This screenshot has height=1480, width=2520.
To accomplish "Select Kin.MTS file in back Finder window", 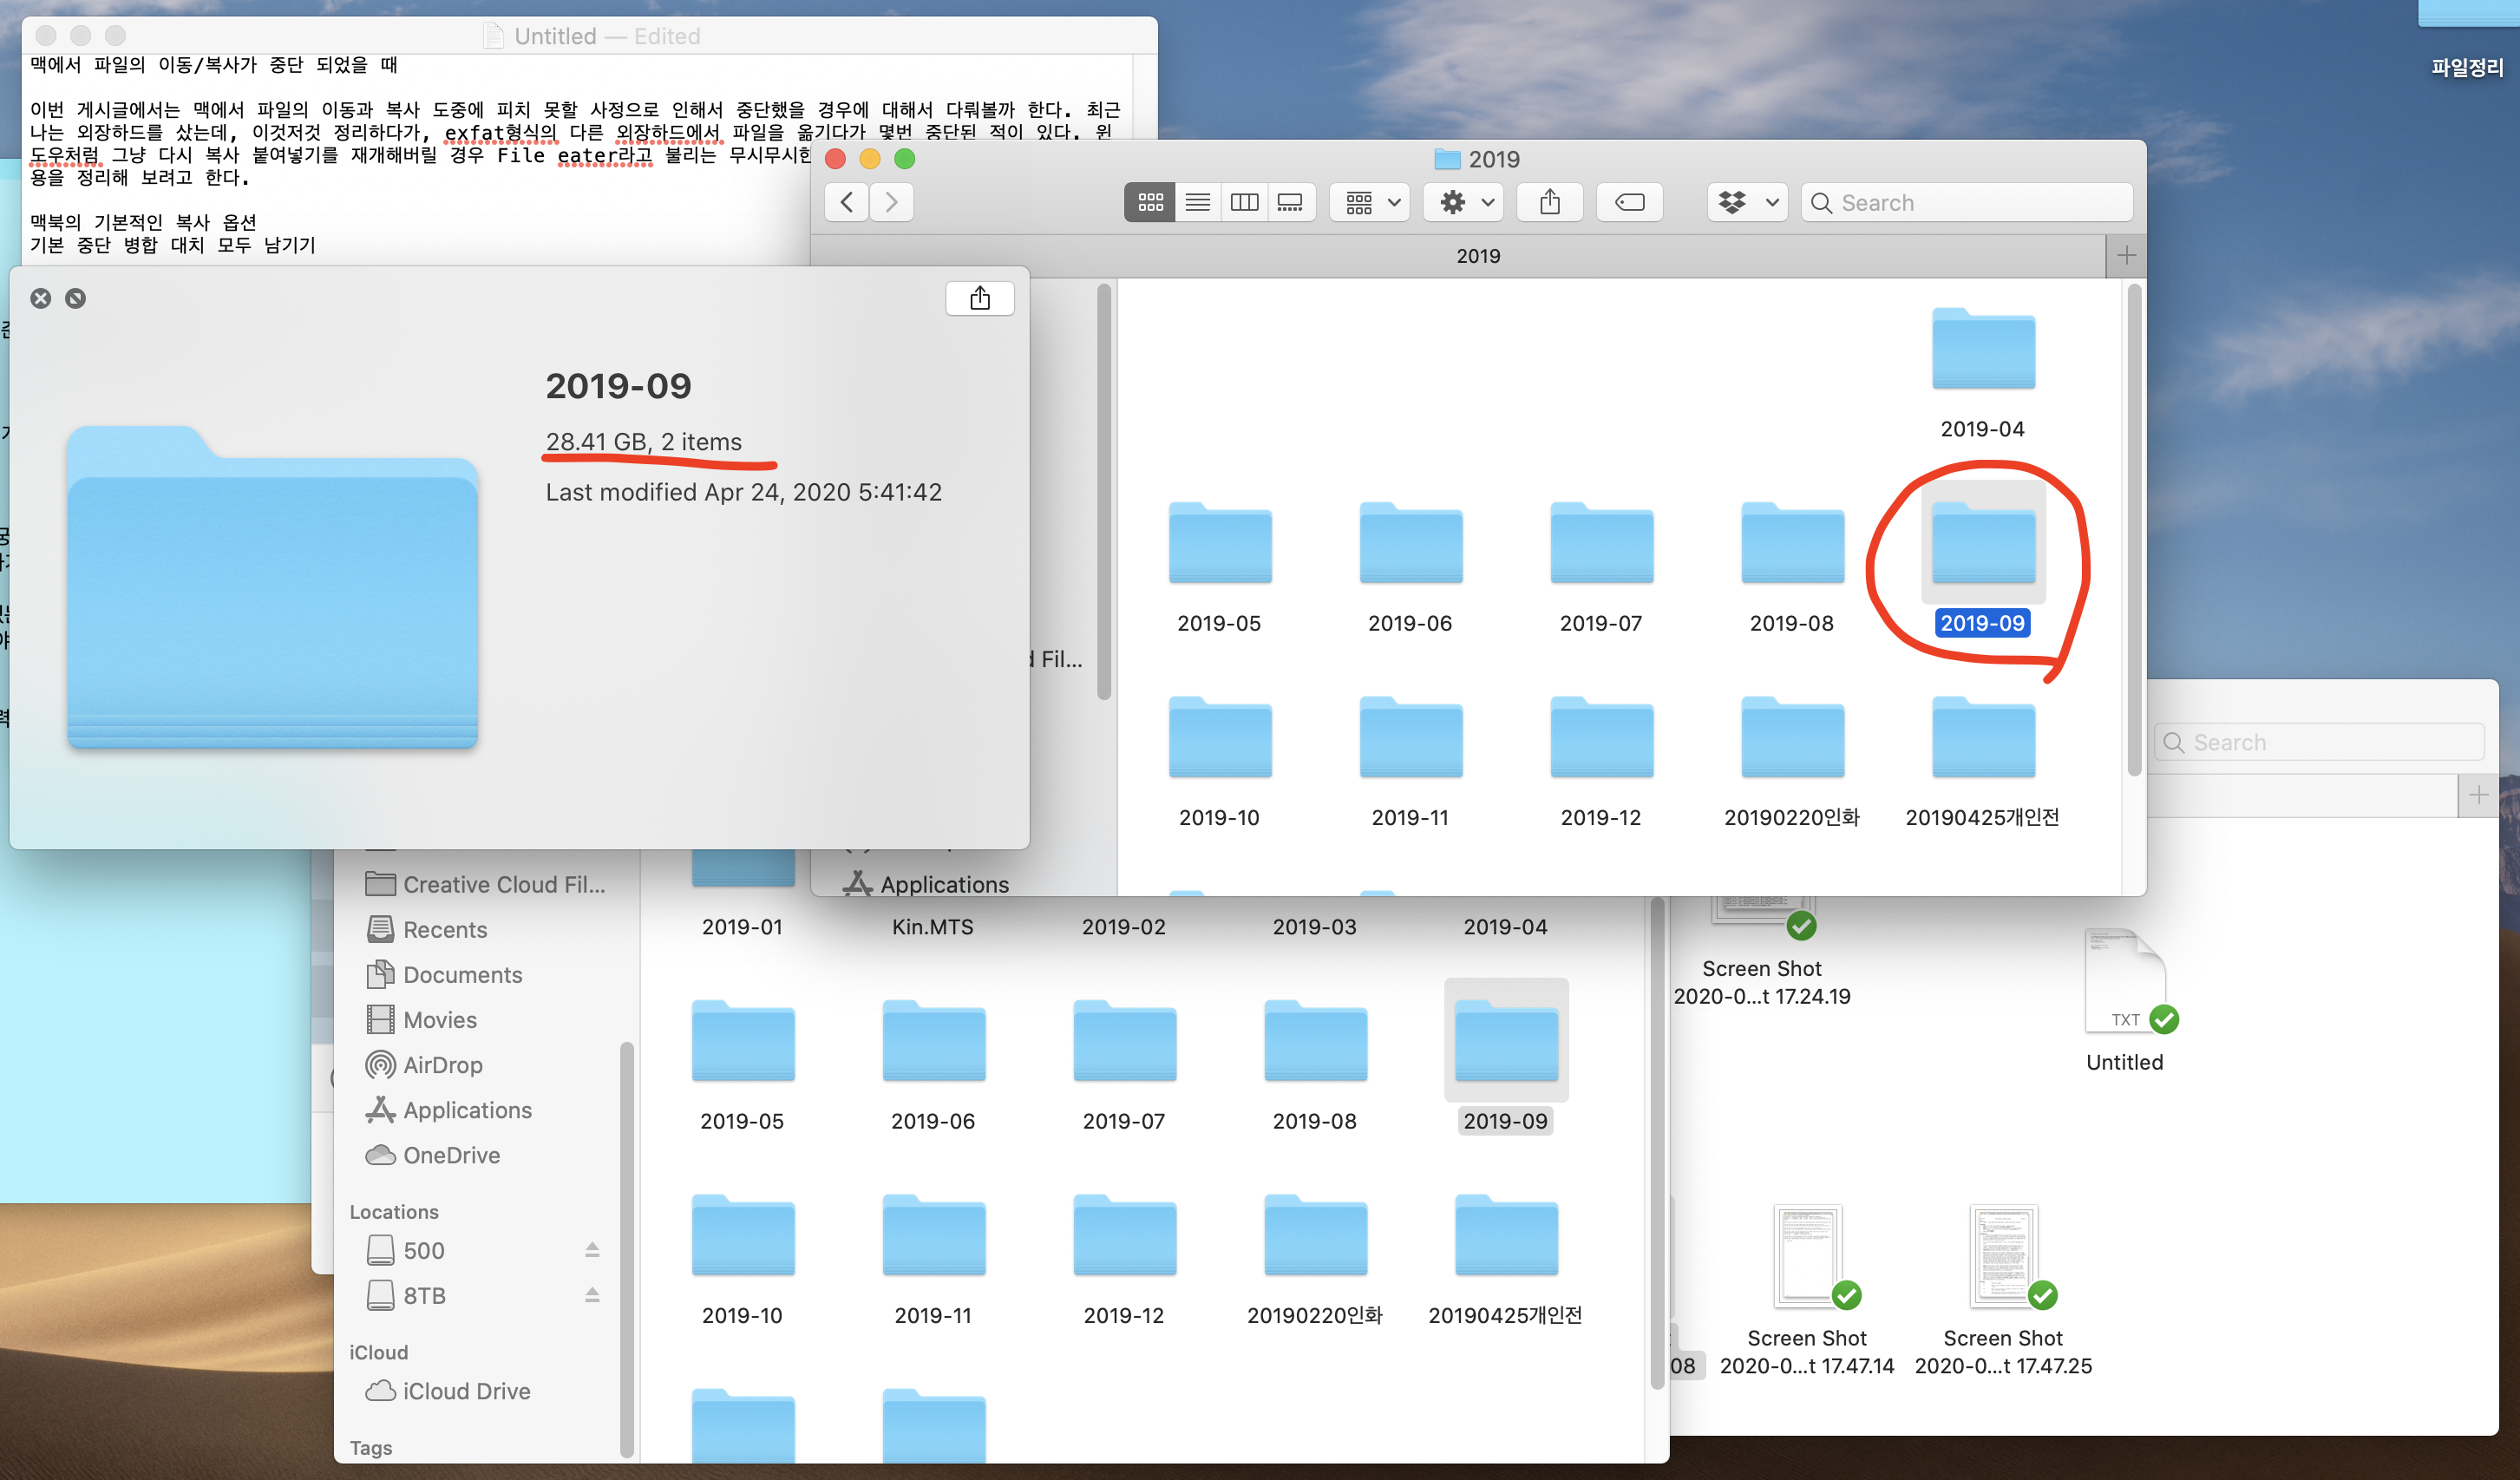I will (932, 926).
